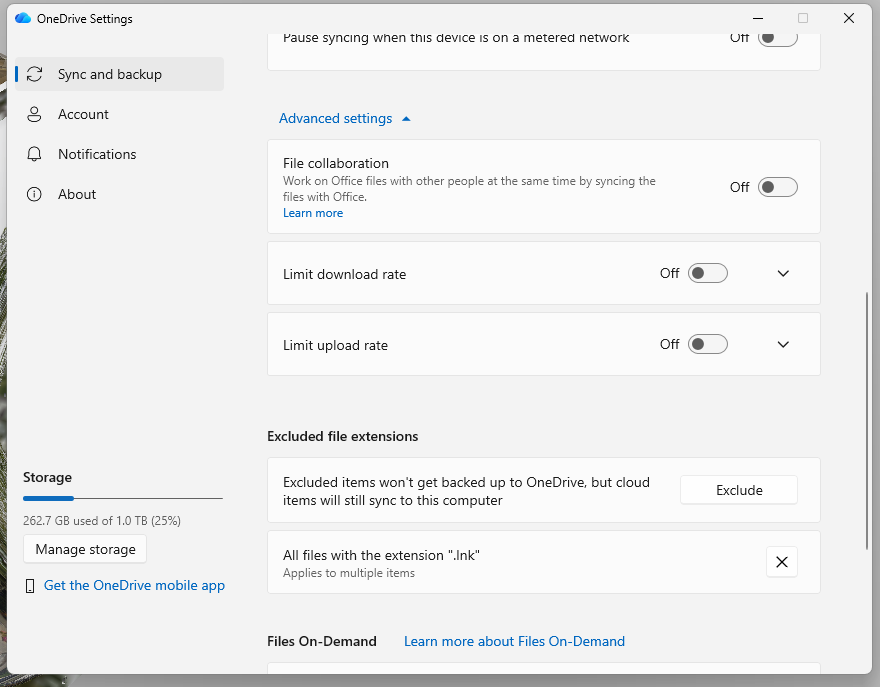Image resolution: width=880 pixels, height=687 pixels.
Task: Open the Sync and backup page
Action: 120,74
